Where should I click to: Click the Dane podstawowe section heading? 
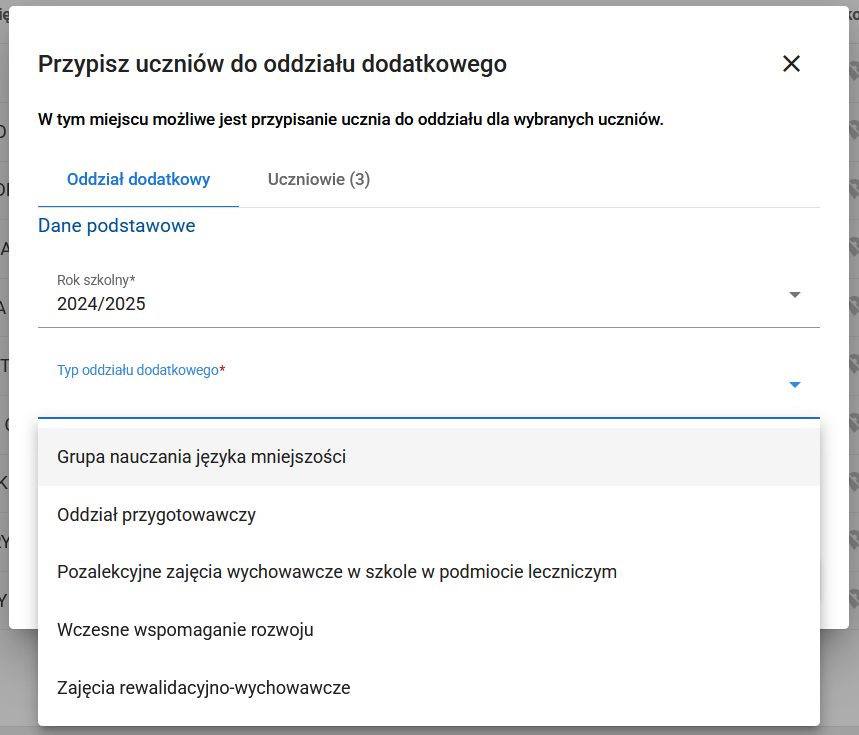tap(116, 225)
